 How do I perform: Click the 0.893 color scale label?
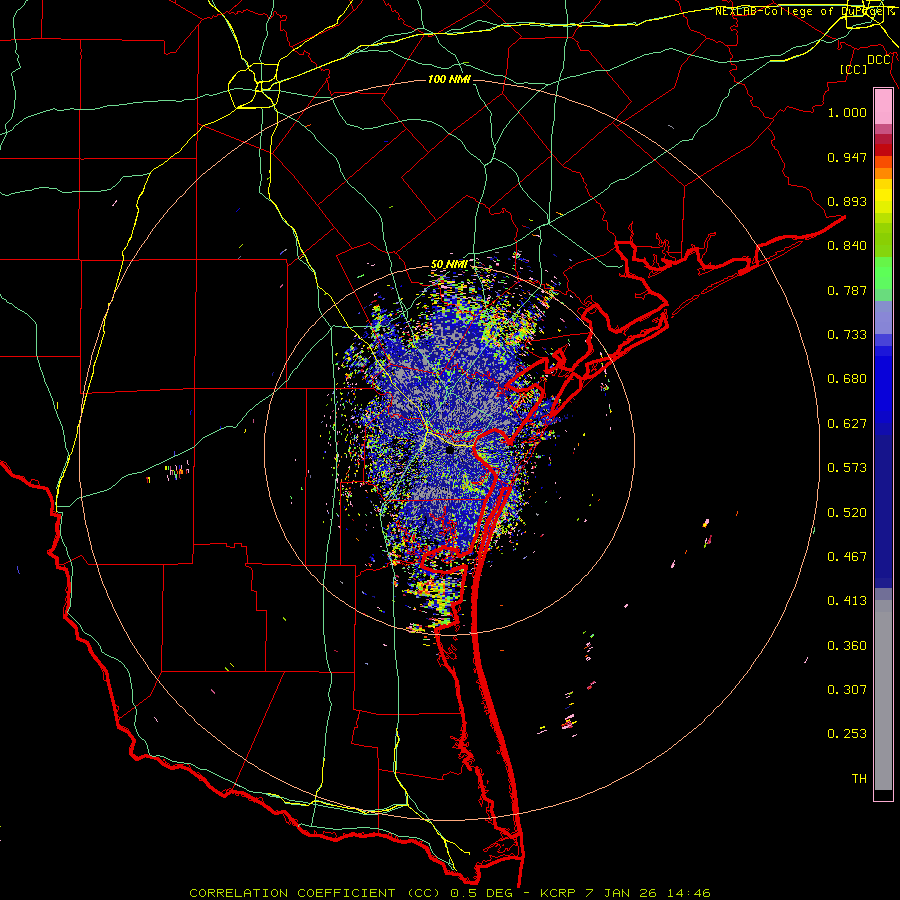847,201
